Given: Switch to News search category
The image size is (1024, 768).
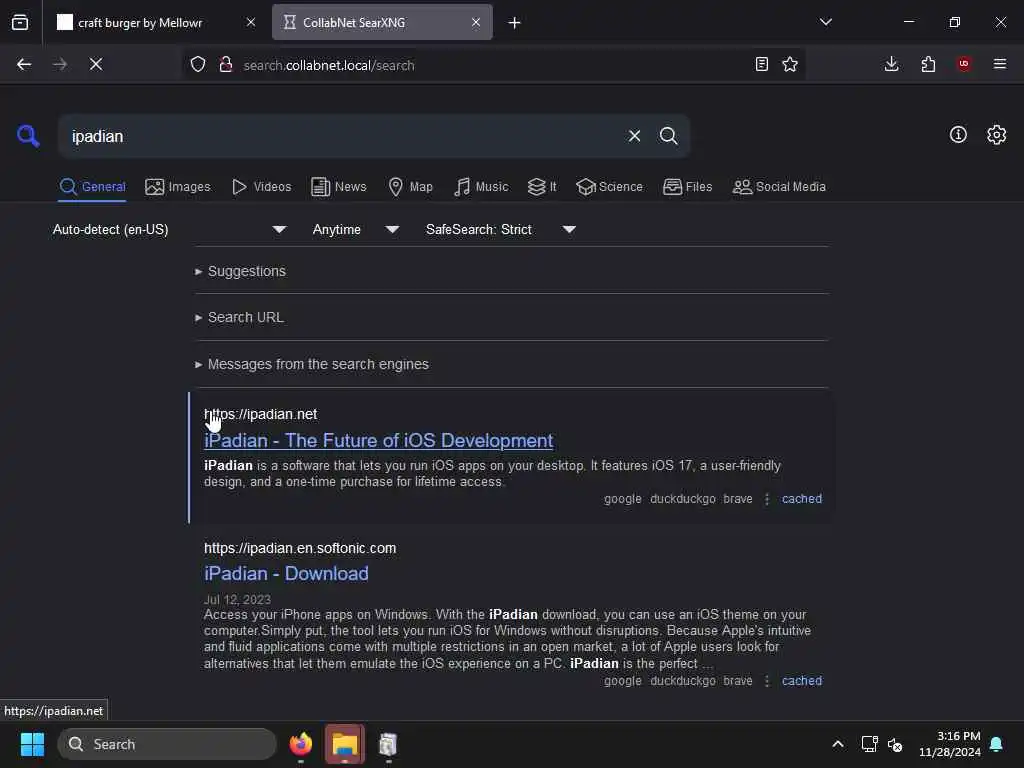Looking at the screenshot, I should tap(339, 187).
